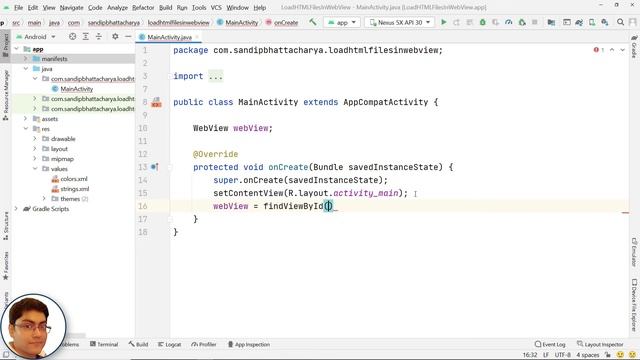Click the Stop square icon in toolbar

tap(535, 22)
